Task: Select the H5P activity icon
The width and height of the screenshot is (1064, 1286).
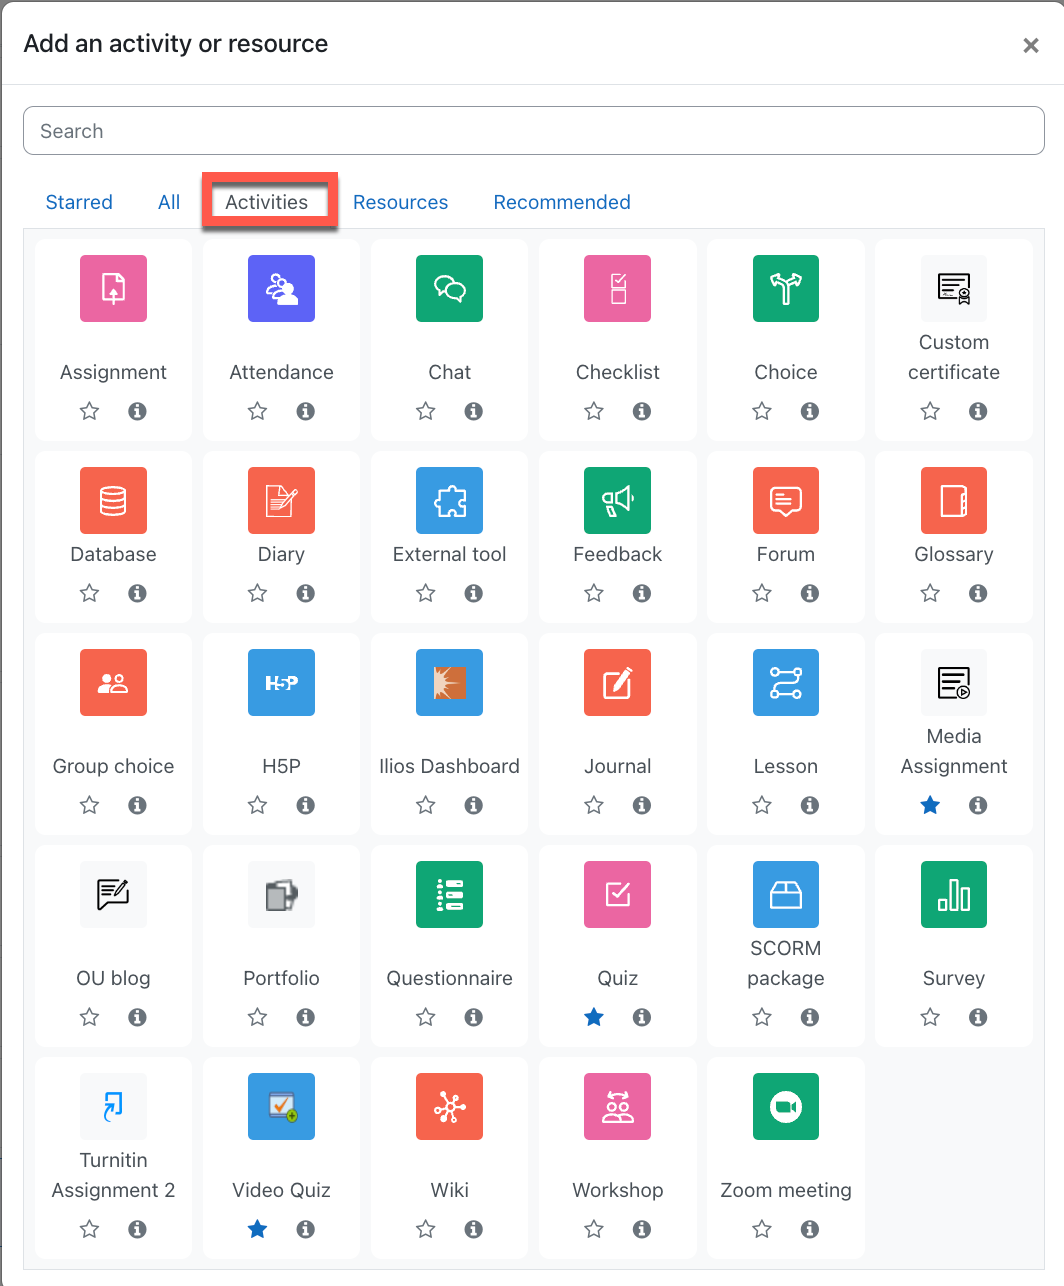Action: tap(281, 682)
